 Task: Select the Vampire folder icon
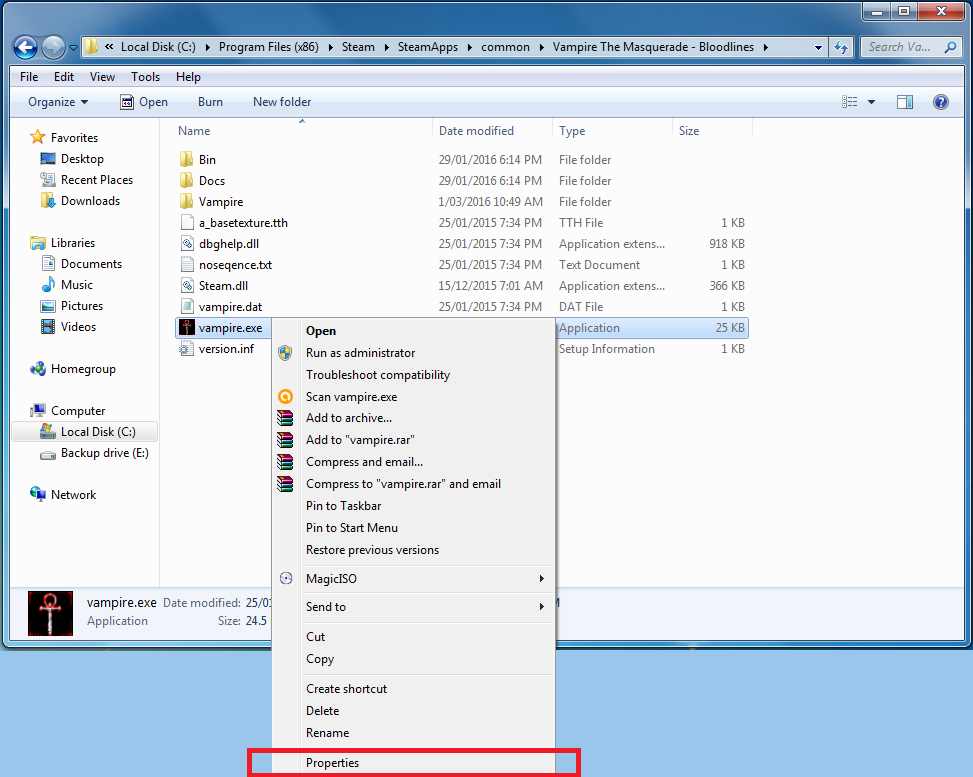[186, 202]
